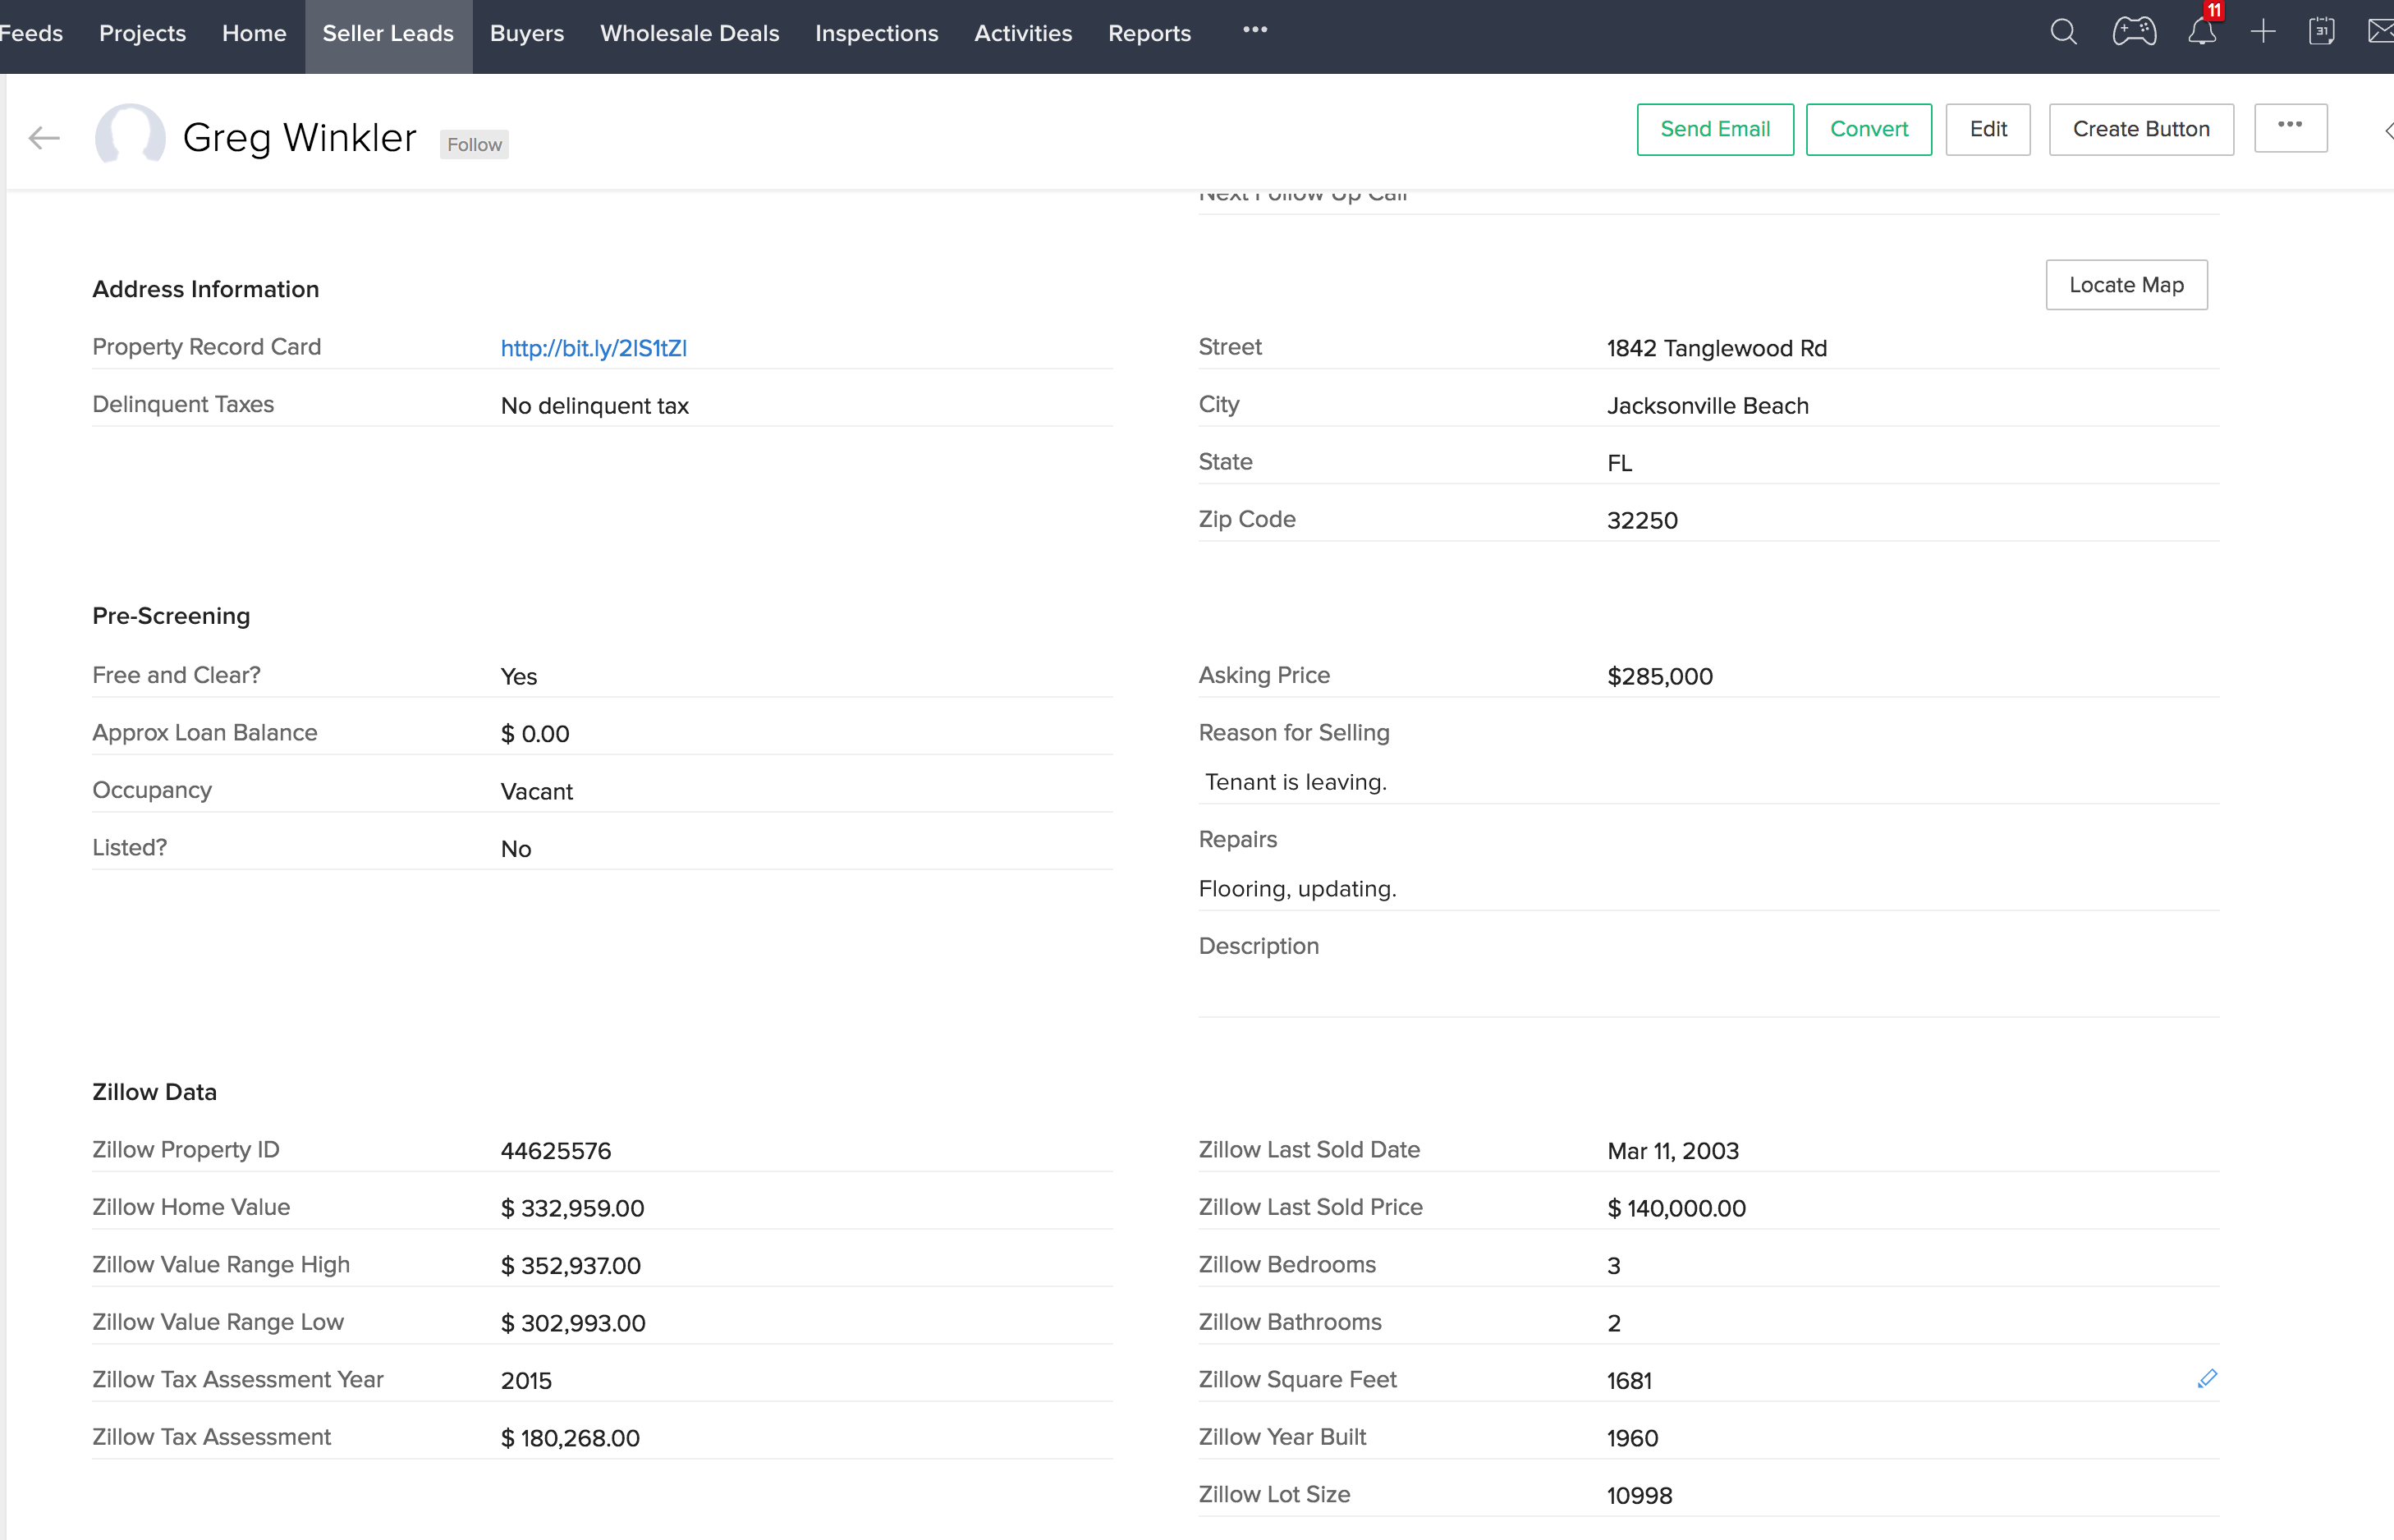Screen dimensions: 2394x1540
Task: Open the calendar icon
Action: (x=2322, y=32)
